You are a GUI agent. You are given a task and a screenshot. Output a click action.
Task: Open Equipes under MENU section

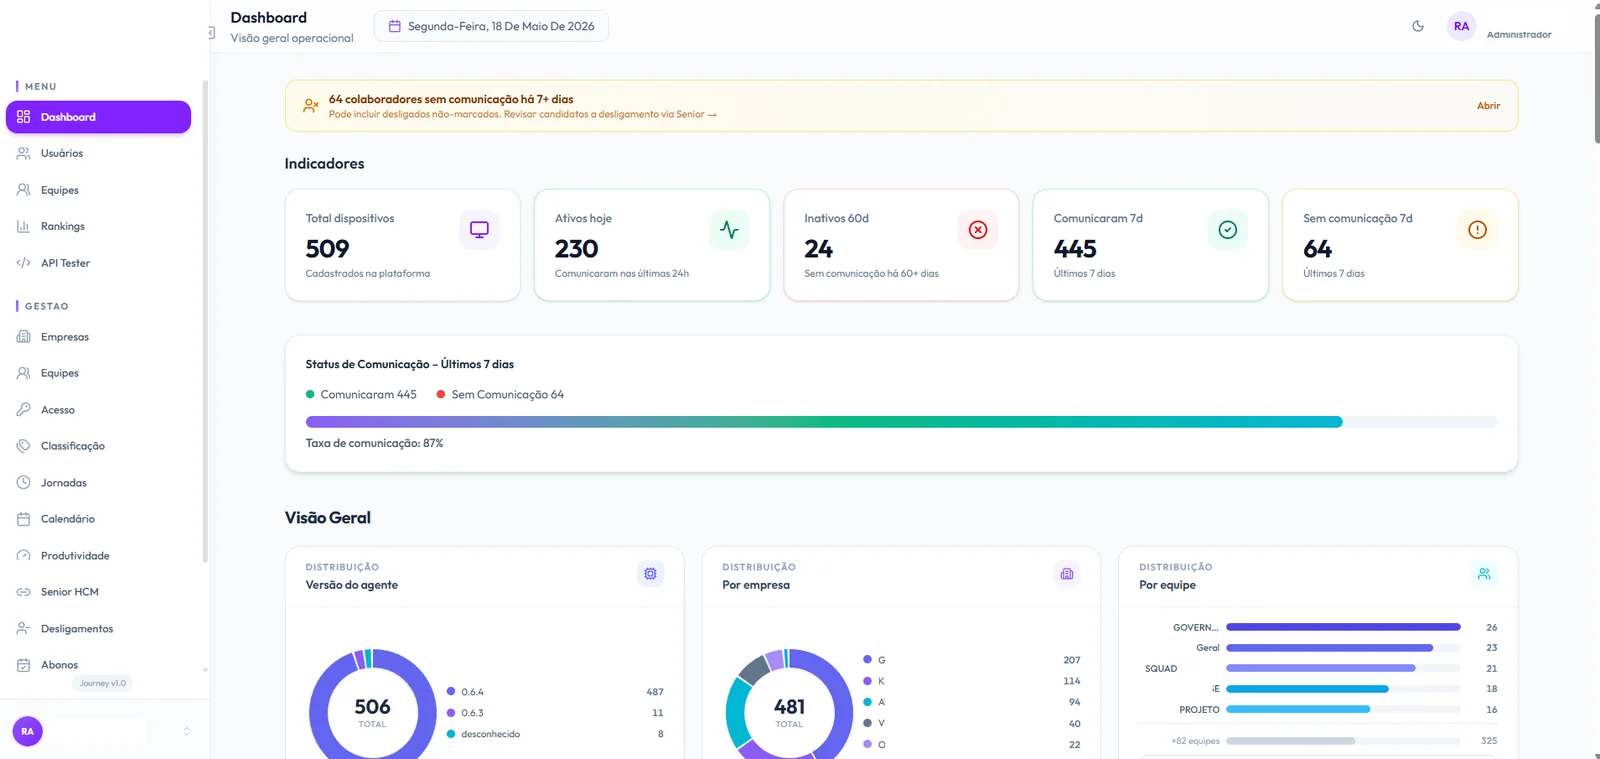(x=98, y=190)
